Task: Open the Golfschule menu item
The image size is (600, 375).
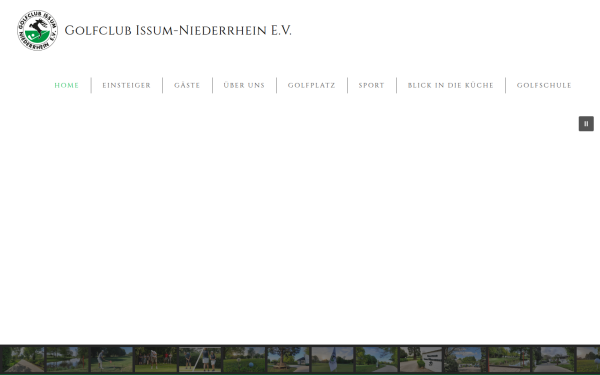Action: pyautogui.click(x=544, y=85)
